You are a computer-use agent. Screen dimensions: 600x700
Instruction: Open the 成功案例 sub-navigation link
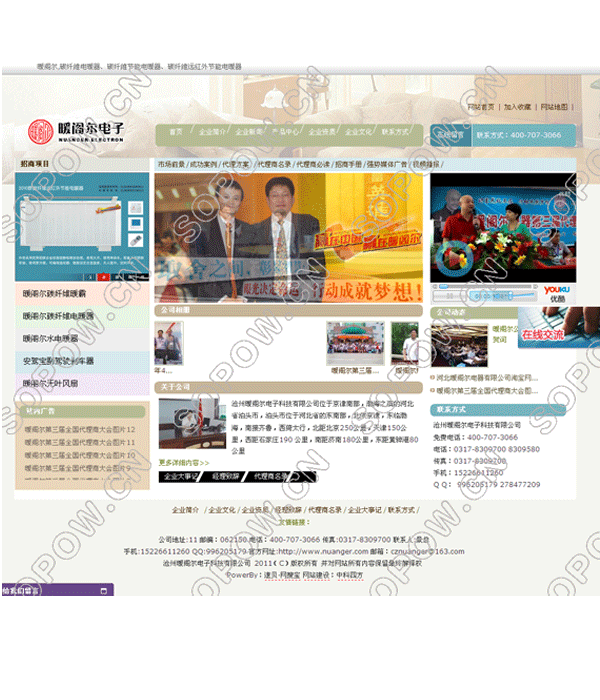pyautogui.click(x=203, y=165)
